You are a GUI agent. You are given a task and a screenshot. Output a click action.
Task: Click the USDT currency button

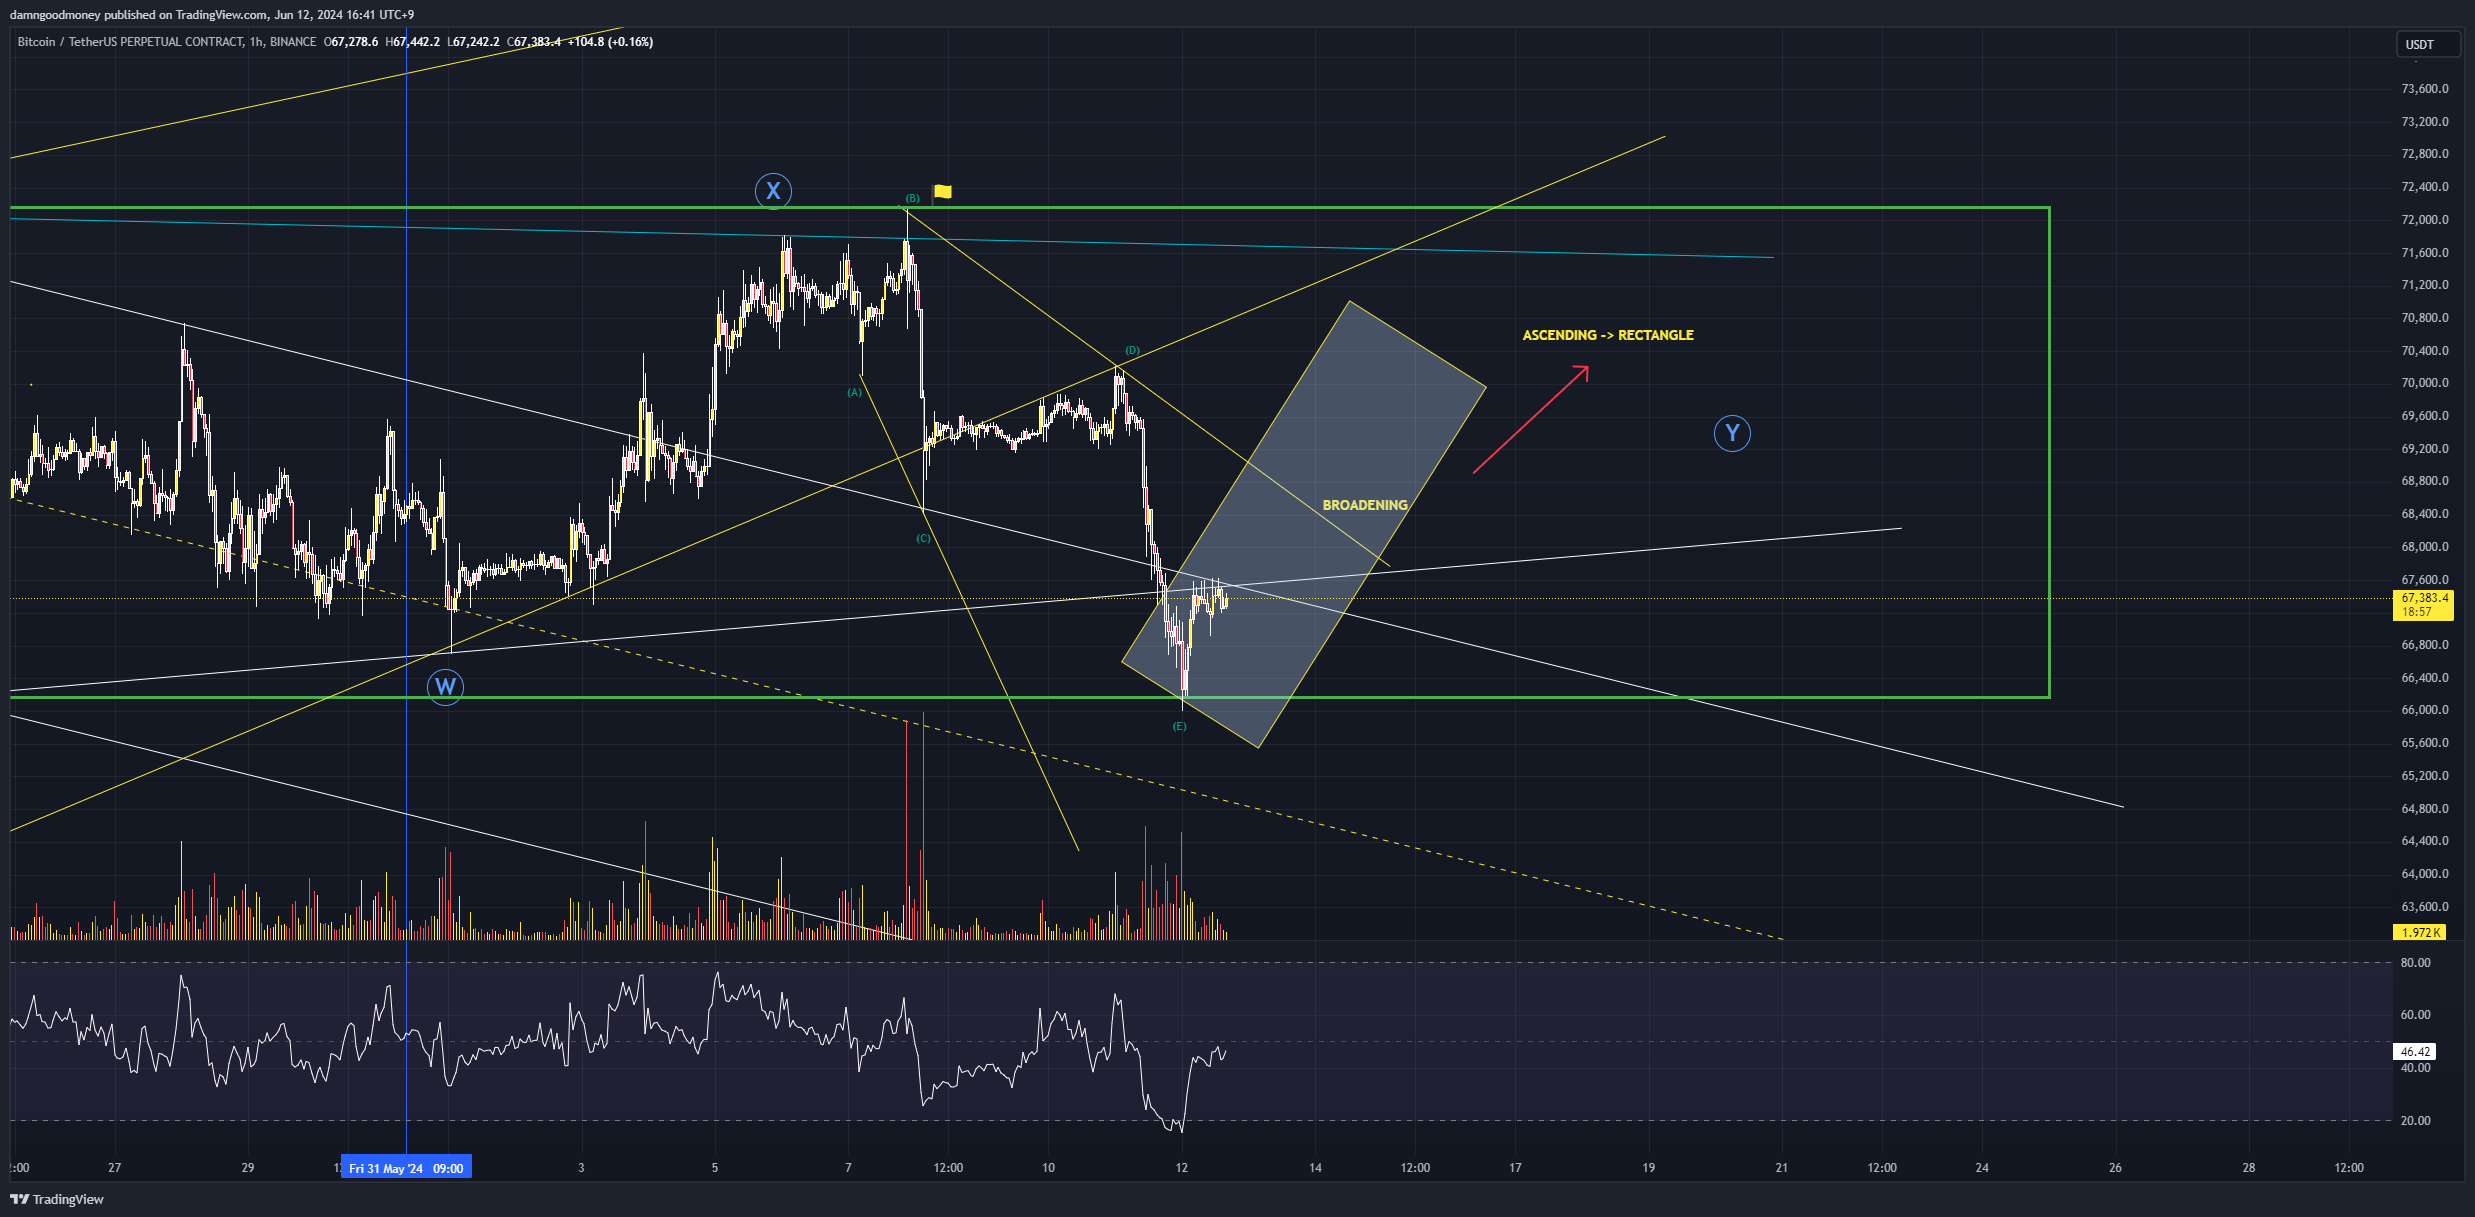point(2427,44)
